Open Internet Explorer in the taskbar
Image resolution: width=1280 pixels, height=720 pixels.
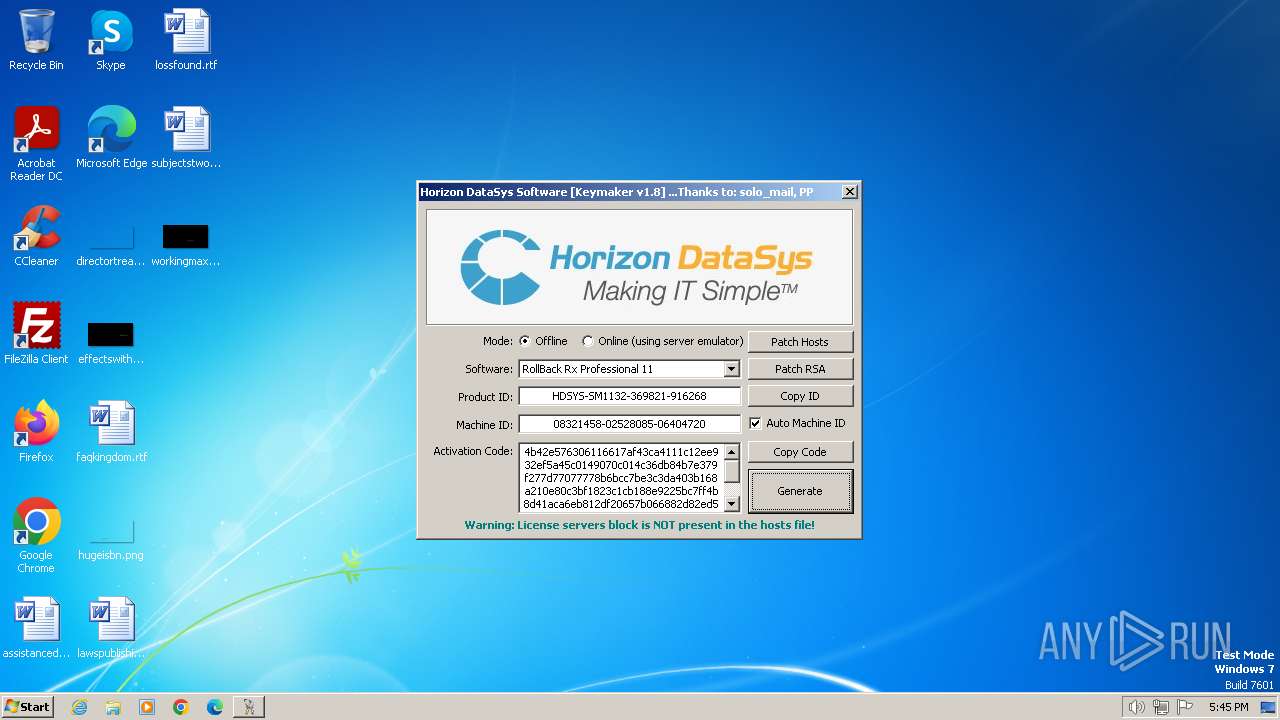click(x=79, y=707)
